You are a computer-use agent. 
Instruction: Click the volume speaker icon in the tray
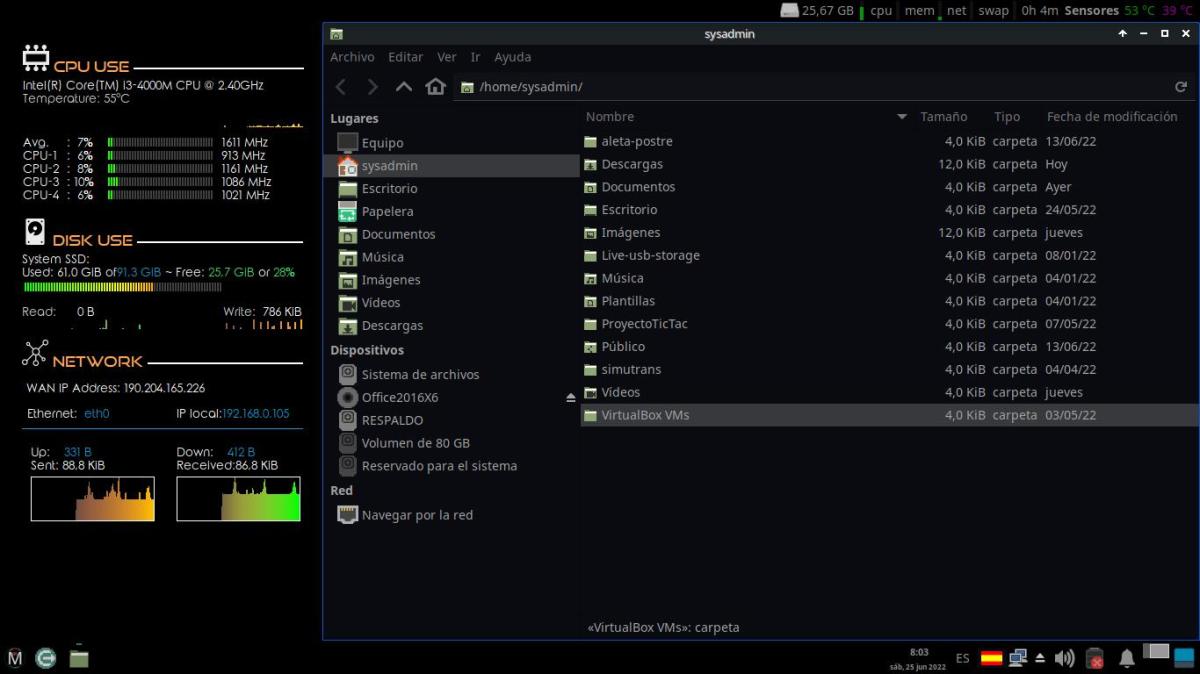click(1064, 658)
